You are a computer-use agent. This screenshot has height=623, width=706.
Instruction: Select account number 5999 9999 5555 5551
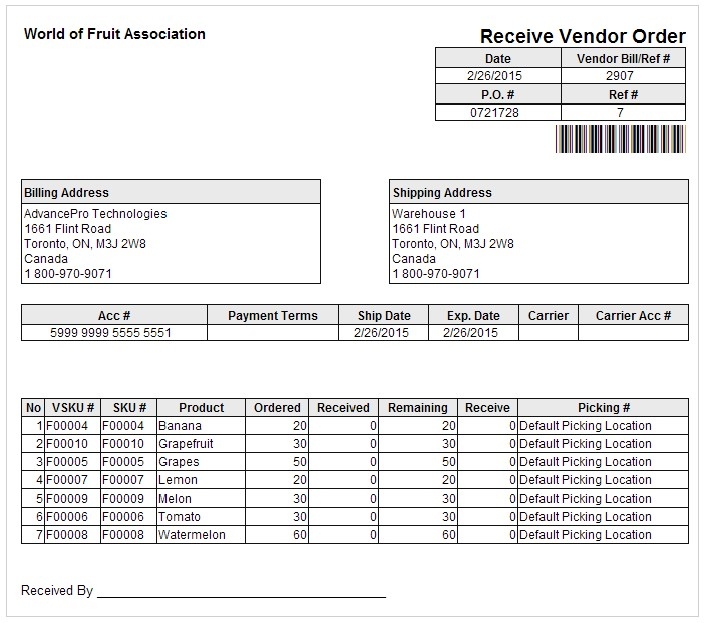tap(111, 333)
